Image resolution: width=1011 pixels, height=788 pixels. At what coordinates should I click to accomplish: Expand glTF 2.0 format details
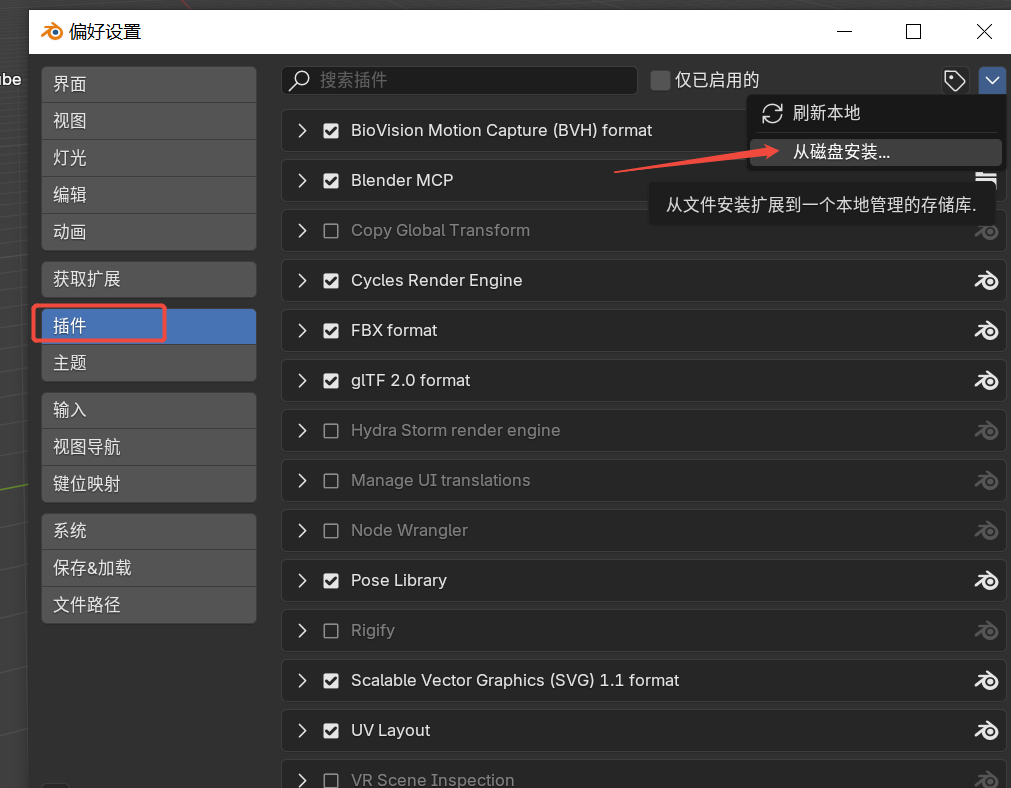click(x=302, y=380)
